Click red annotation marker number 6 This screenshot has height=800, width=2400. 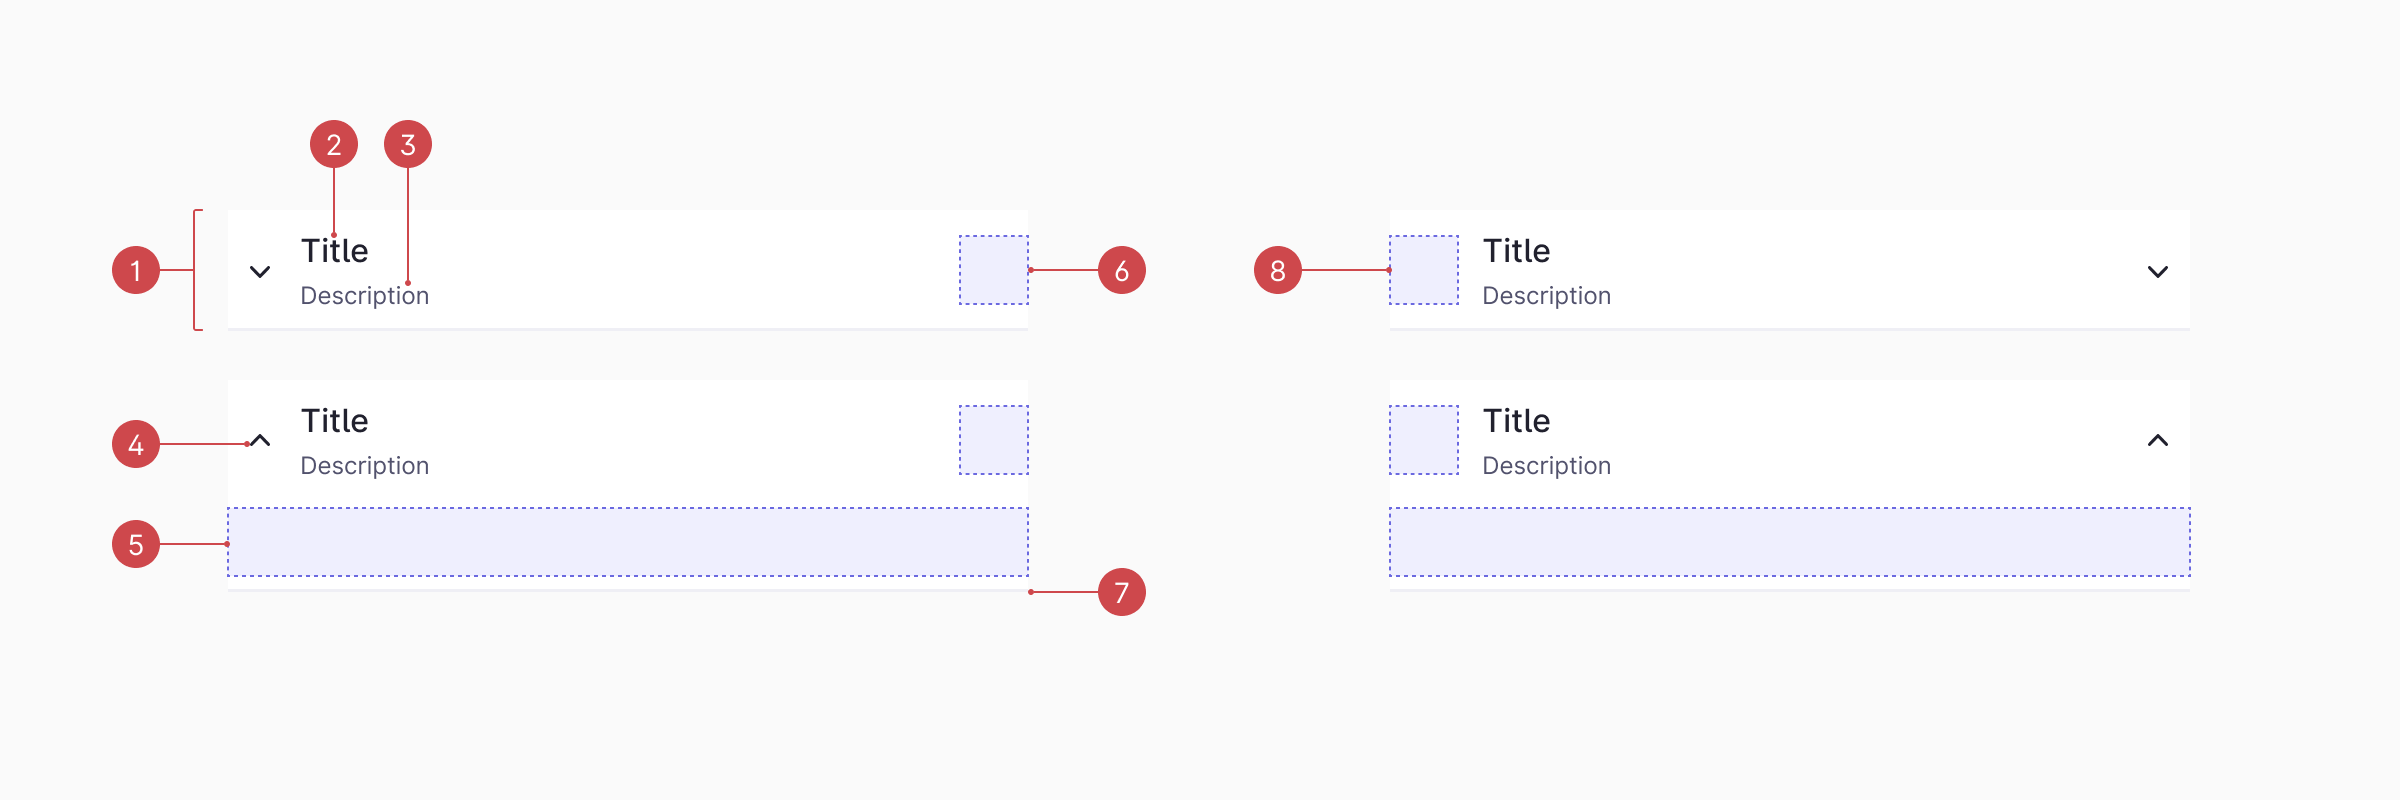point(1122,270)
